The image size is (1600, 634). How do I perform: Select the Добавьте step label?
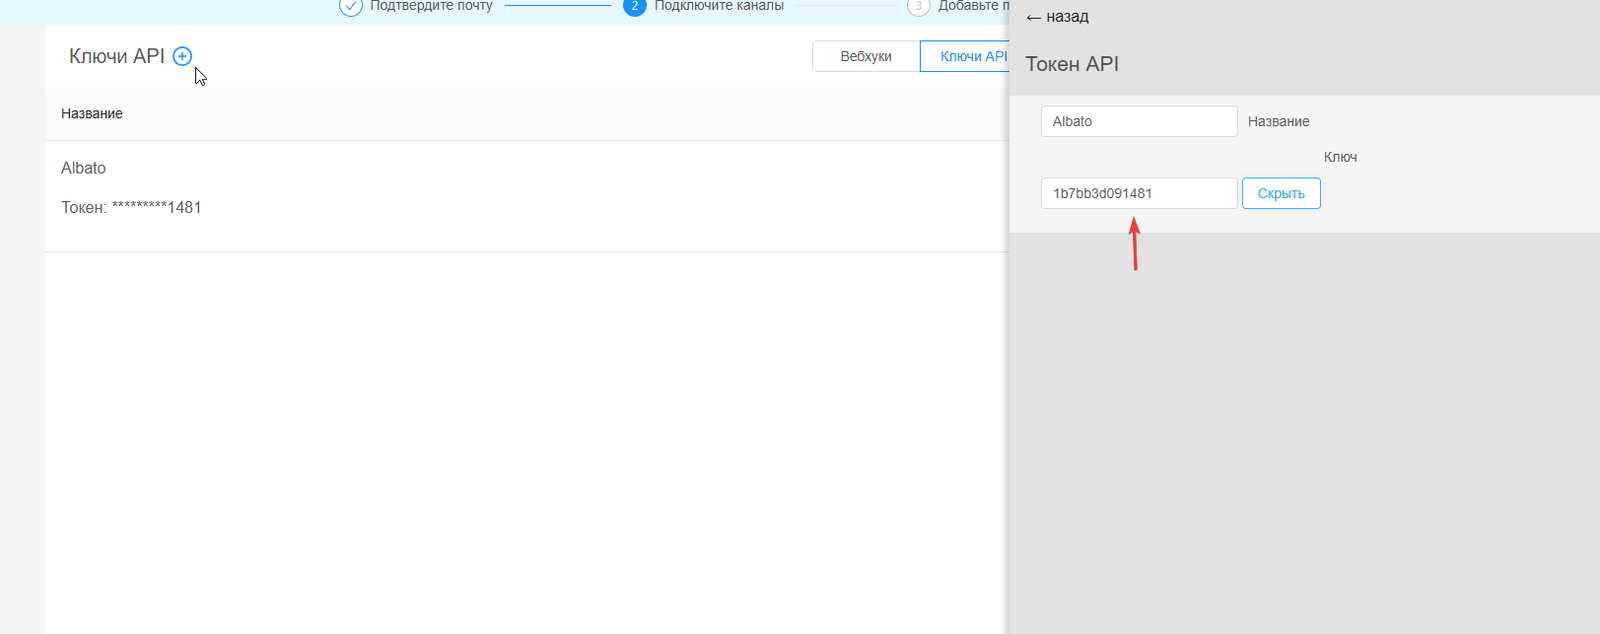(972, 6)
